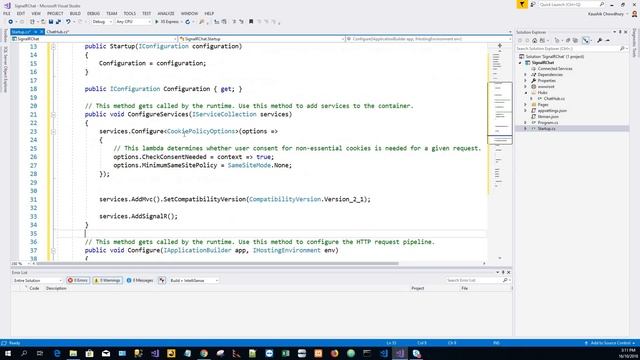
Task: Click Show All Files in Solution Explorer
Action: click(576, 40)
